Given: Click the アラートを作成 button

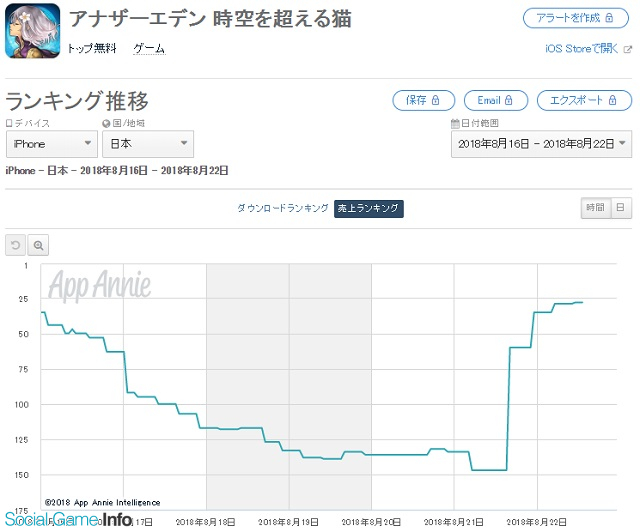Looking at the screenshot, I should coord(576,18).
